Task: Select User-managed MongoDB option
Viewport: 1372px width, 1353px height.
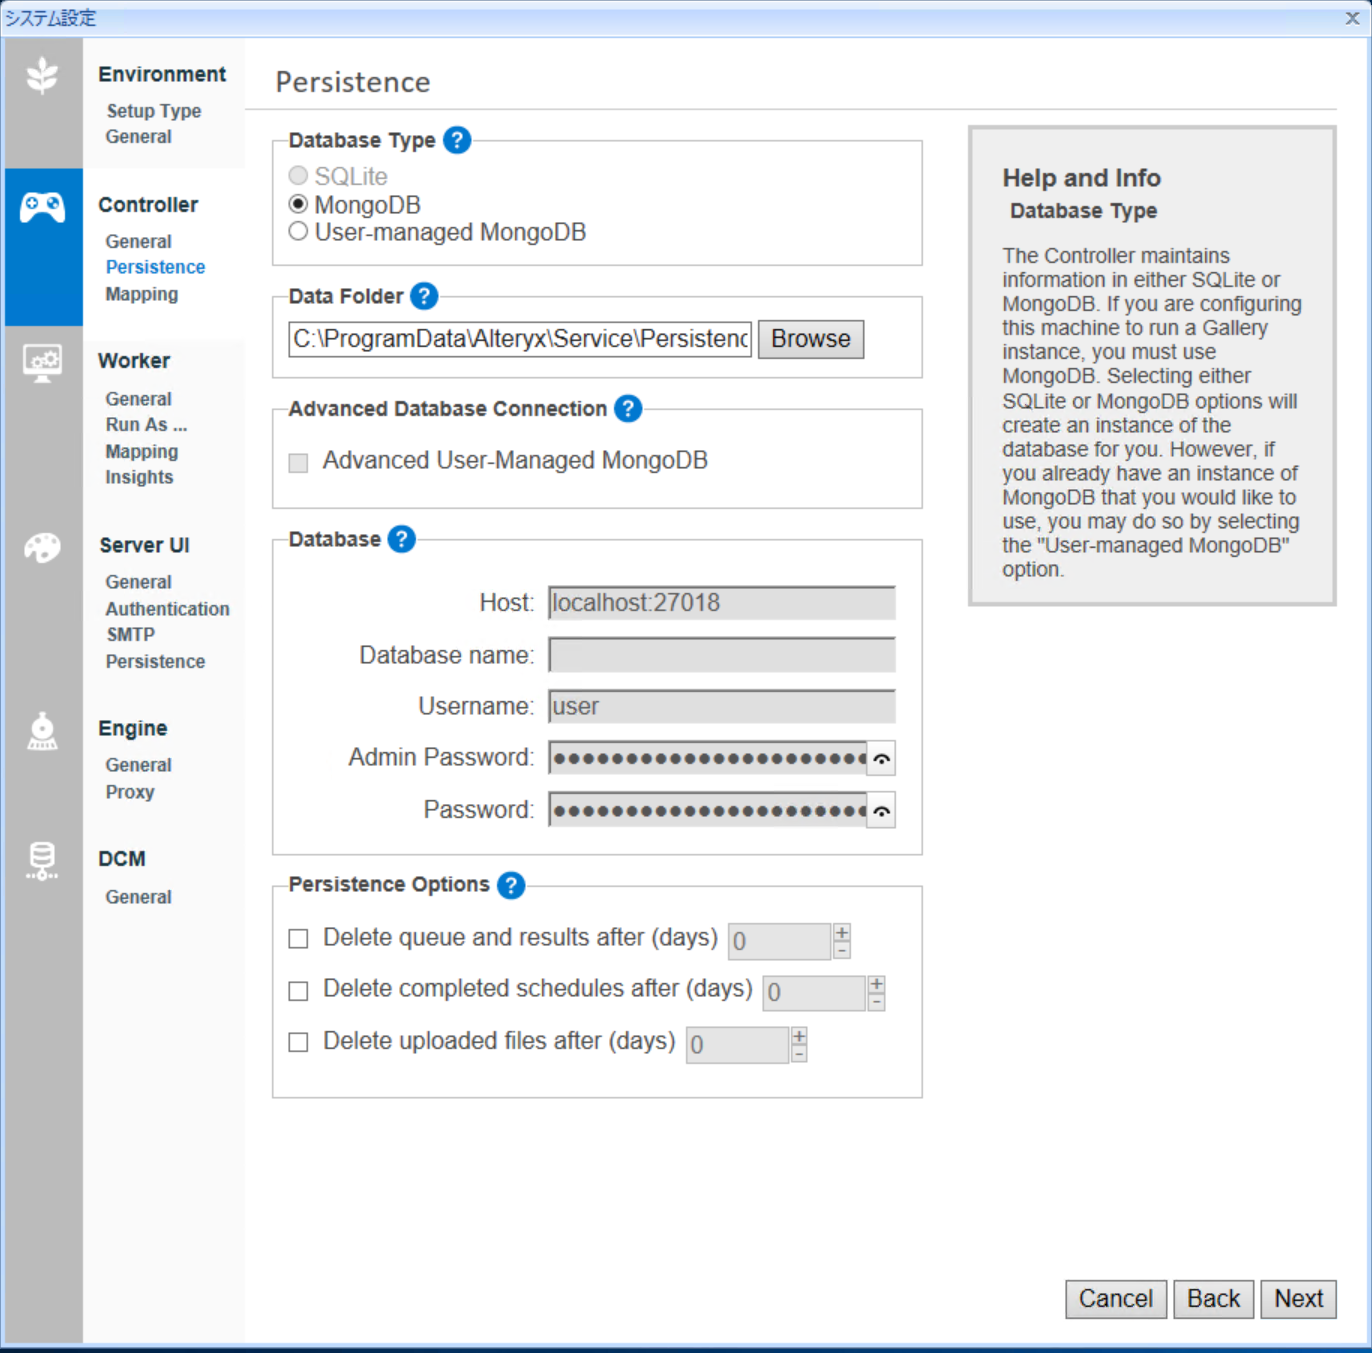Action: [x=298, y=231]
